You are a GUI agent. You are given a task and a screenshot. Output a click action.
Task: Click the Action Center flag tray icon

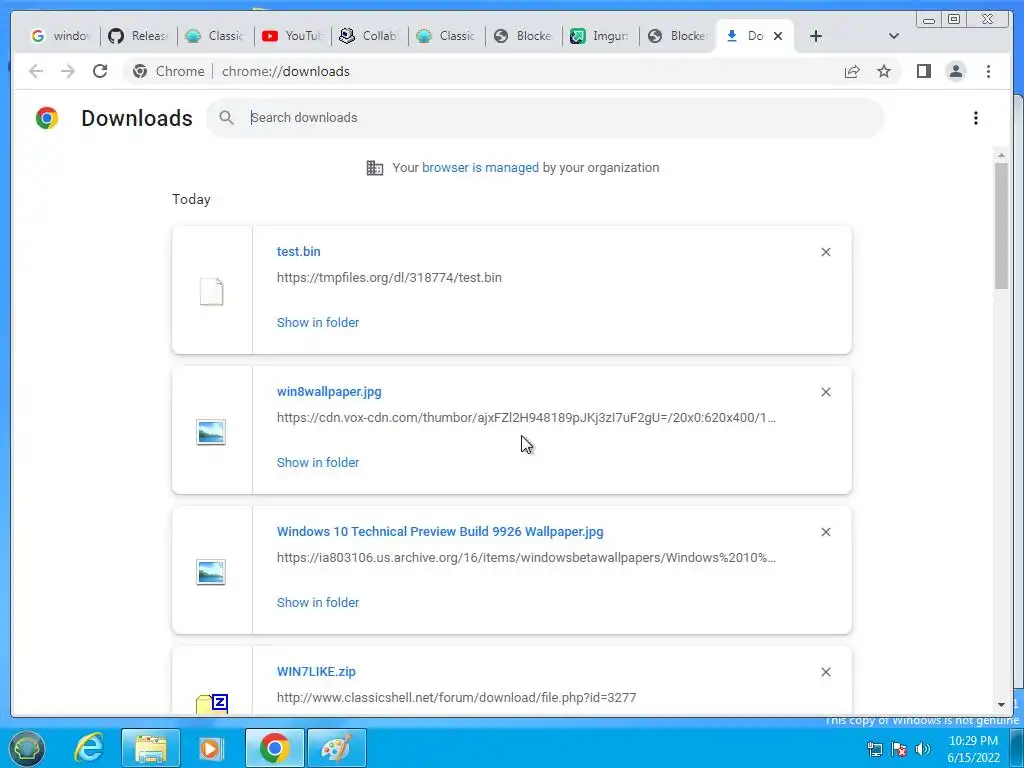(899, 749)
